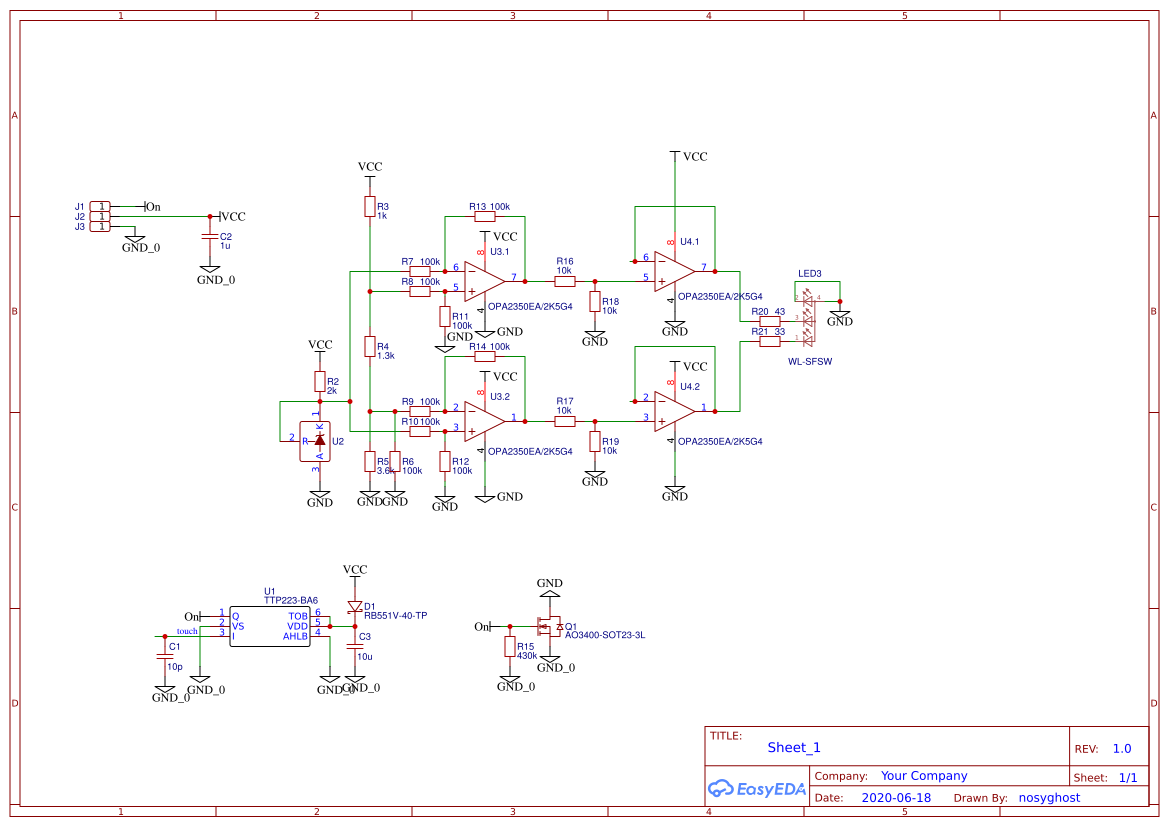Click the J1 connector header

click(98, 206)
